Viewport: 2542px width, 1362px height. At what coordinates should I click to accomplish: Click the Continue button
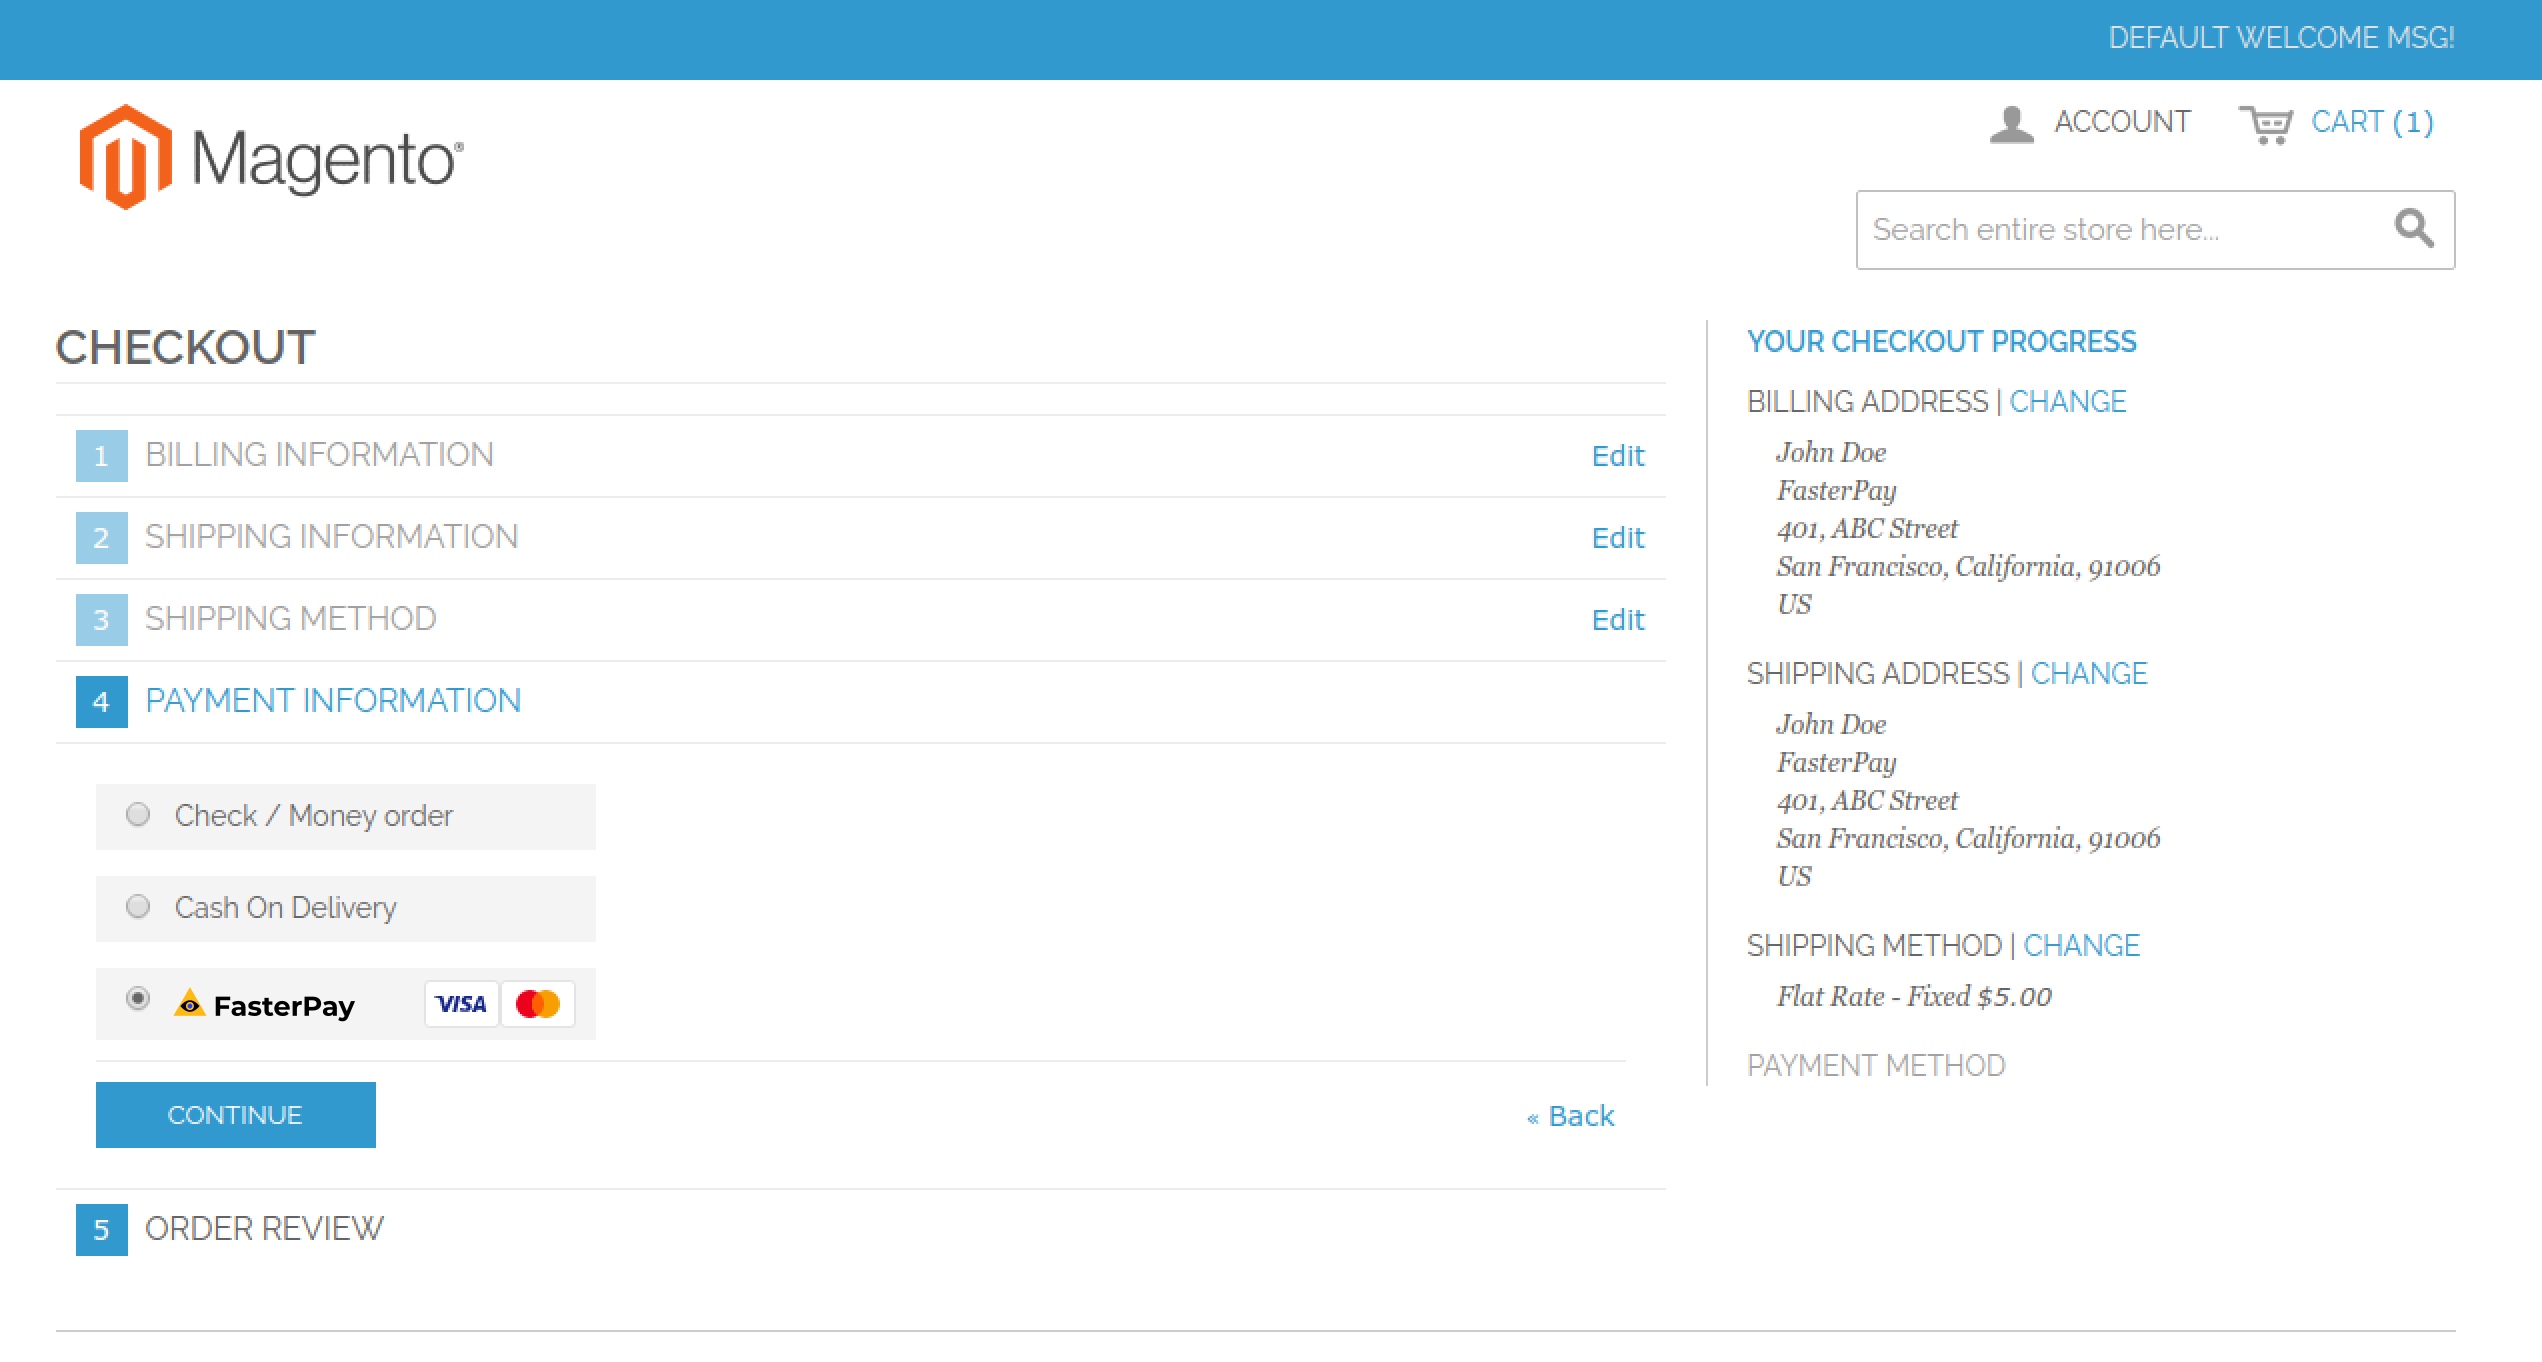[236, 1115]
